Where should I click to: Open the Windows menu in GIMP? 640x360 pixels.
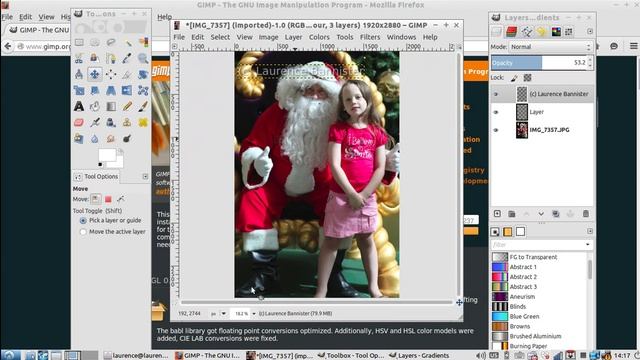[401, 37]
